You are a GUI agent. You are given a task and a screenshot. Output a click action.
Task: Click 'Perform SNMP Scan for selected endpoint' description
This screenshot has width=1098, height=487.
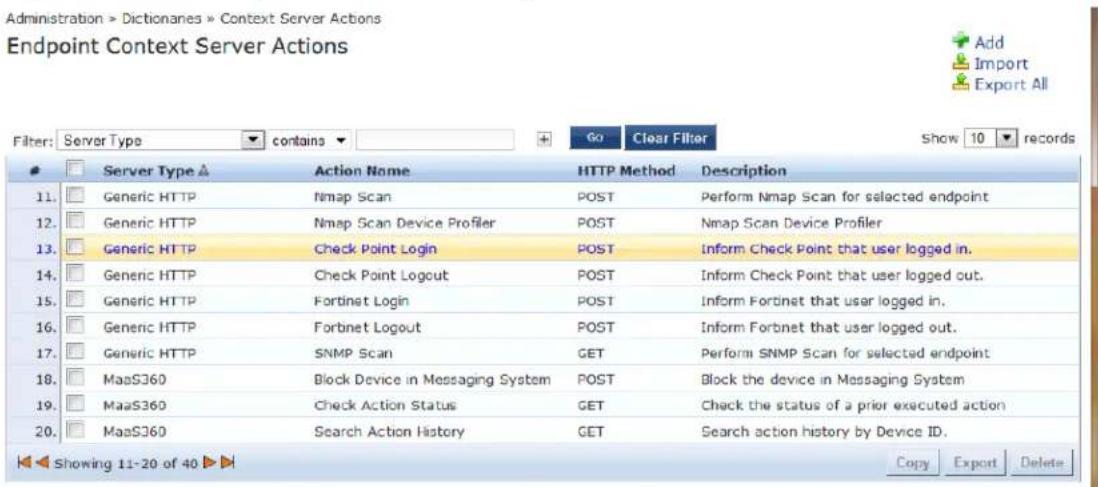[845, 352]
